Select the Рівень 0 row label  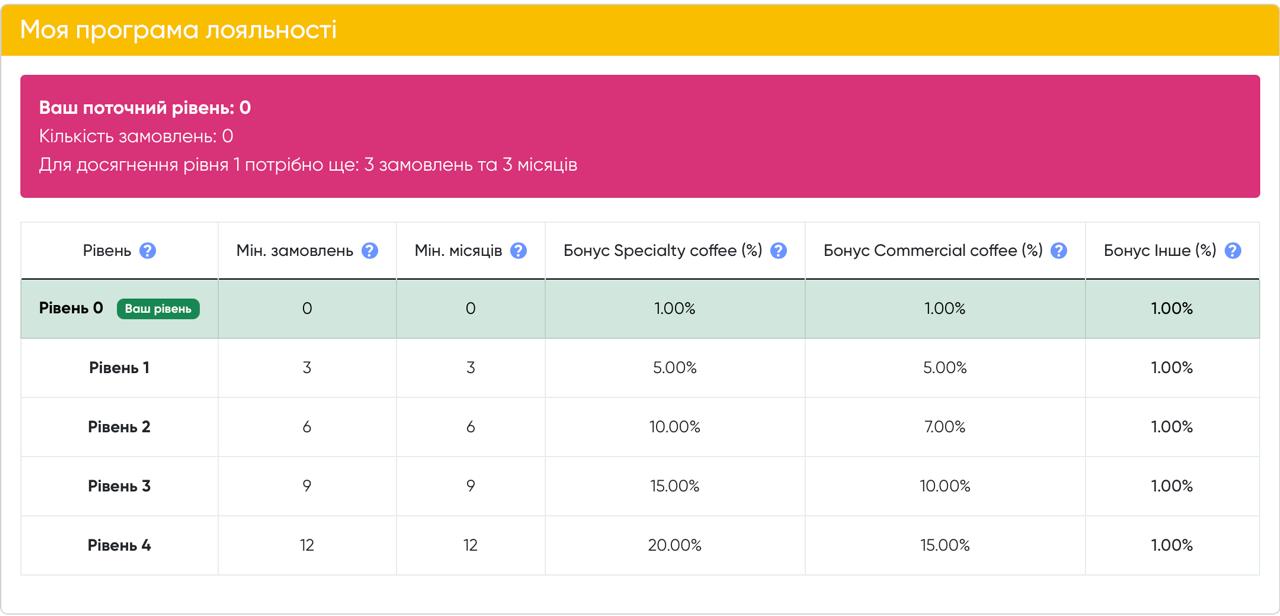point(71,309)
